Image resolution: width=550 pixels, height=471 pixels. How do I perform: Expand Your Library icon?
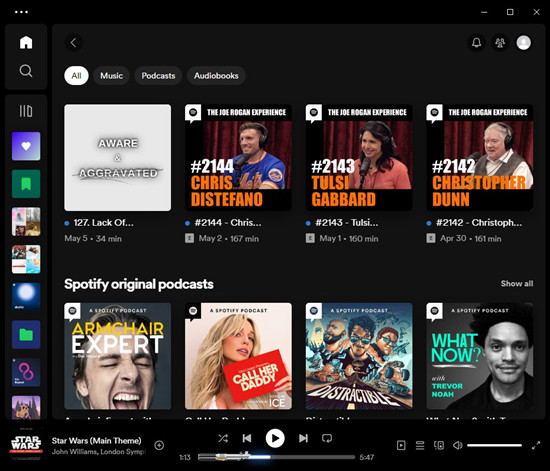click(x=26, y=111)
